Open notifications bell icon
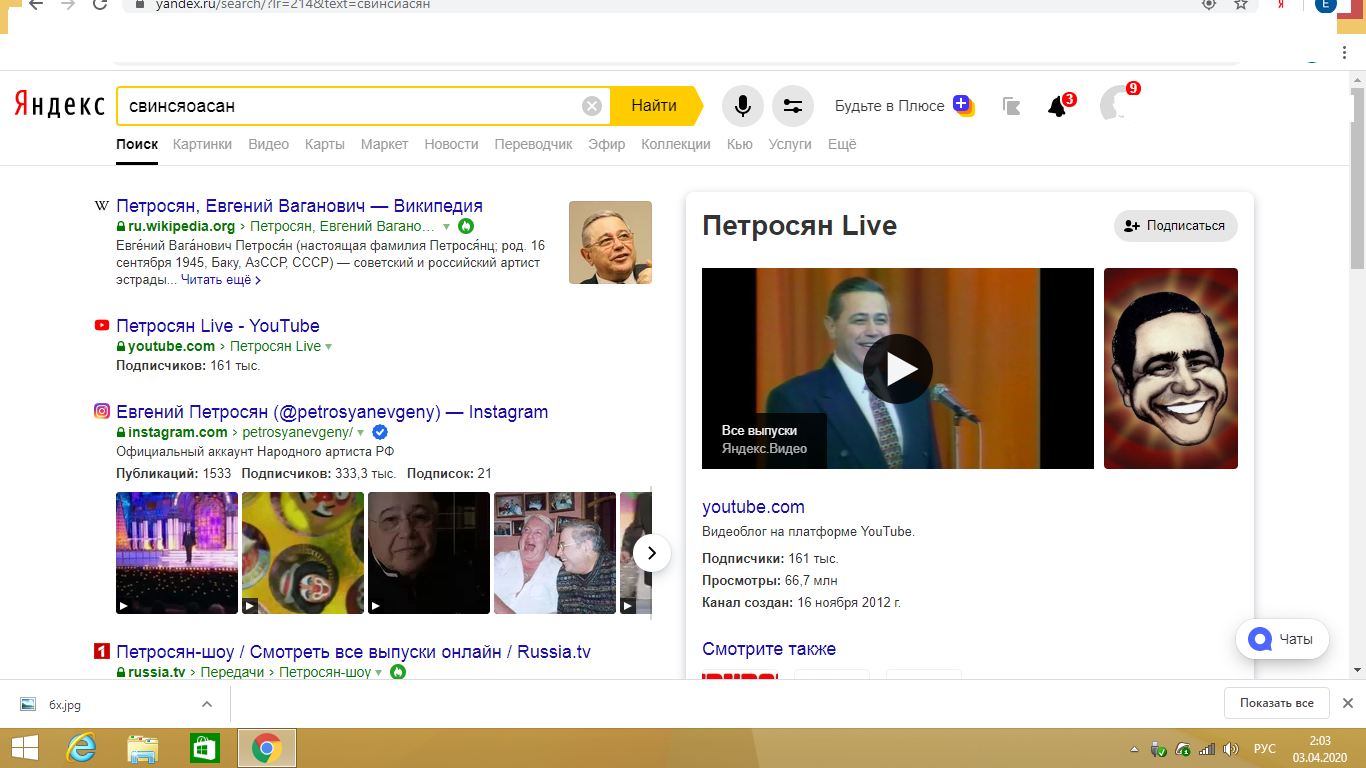Viewport: 1366px width, 768px height. tap(1057, 106)
